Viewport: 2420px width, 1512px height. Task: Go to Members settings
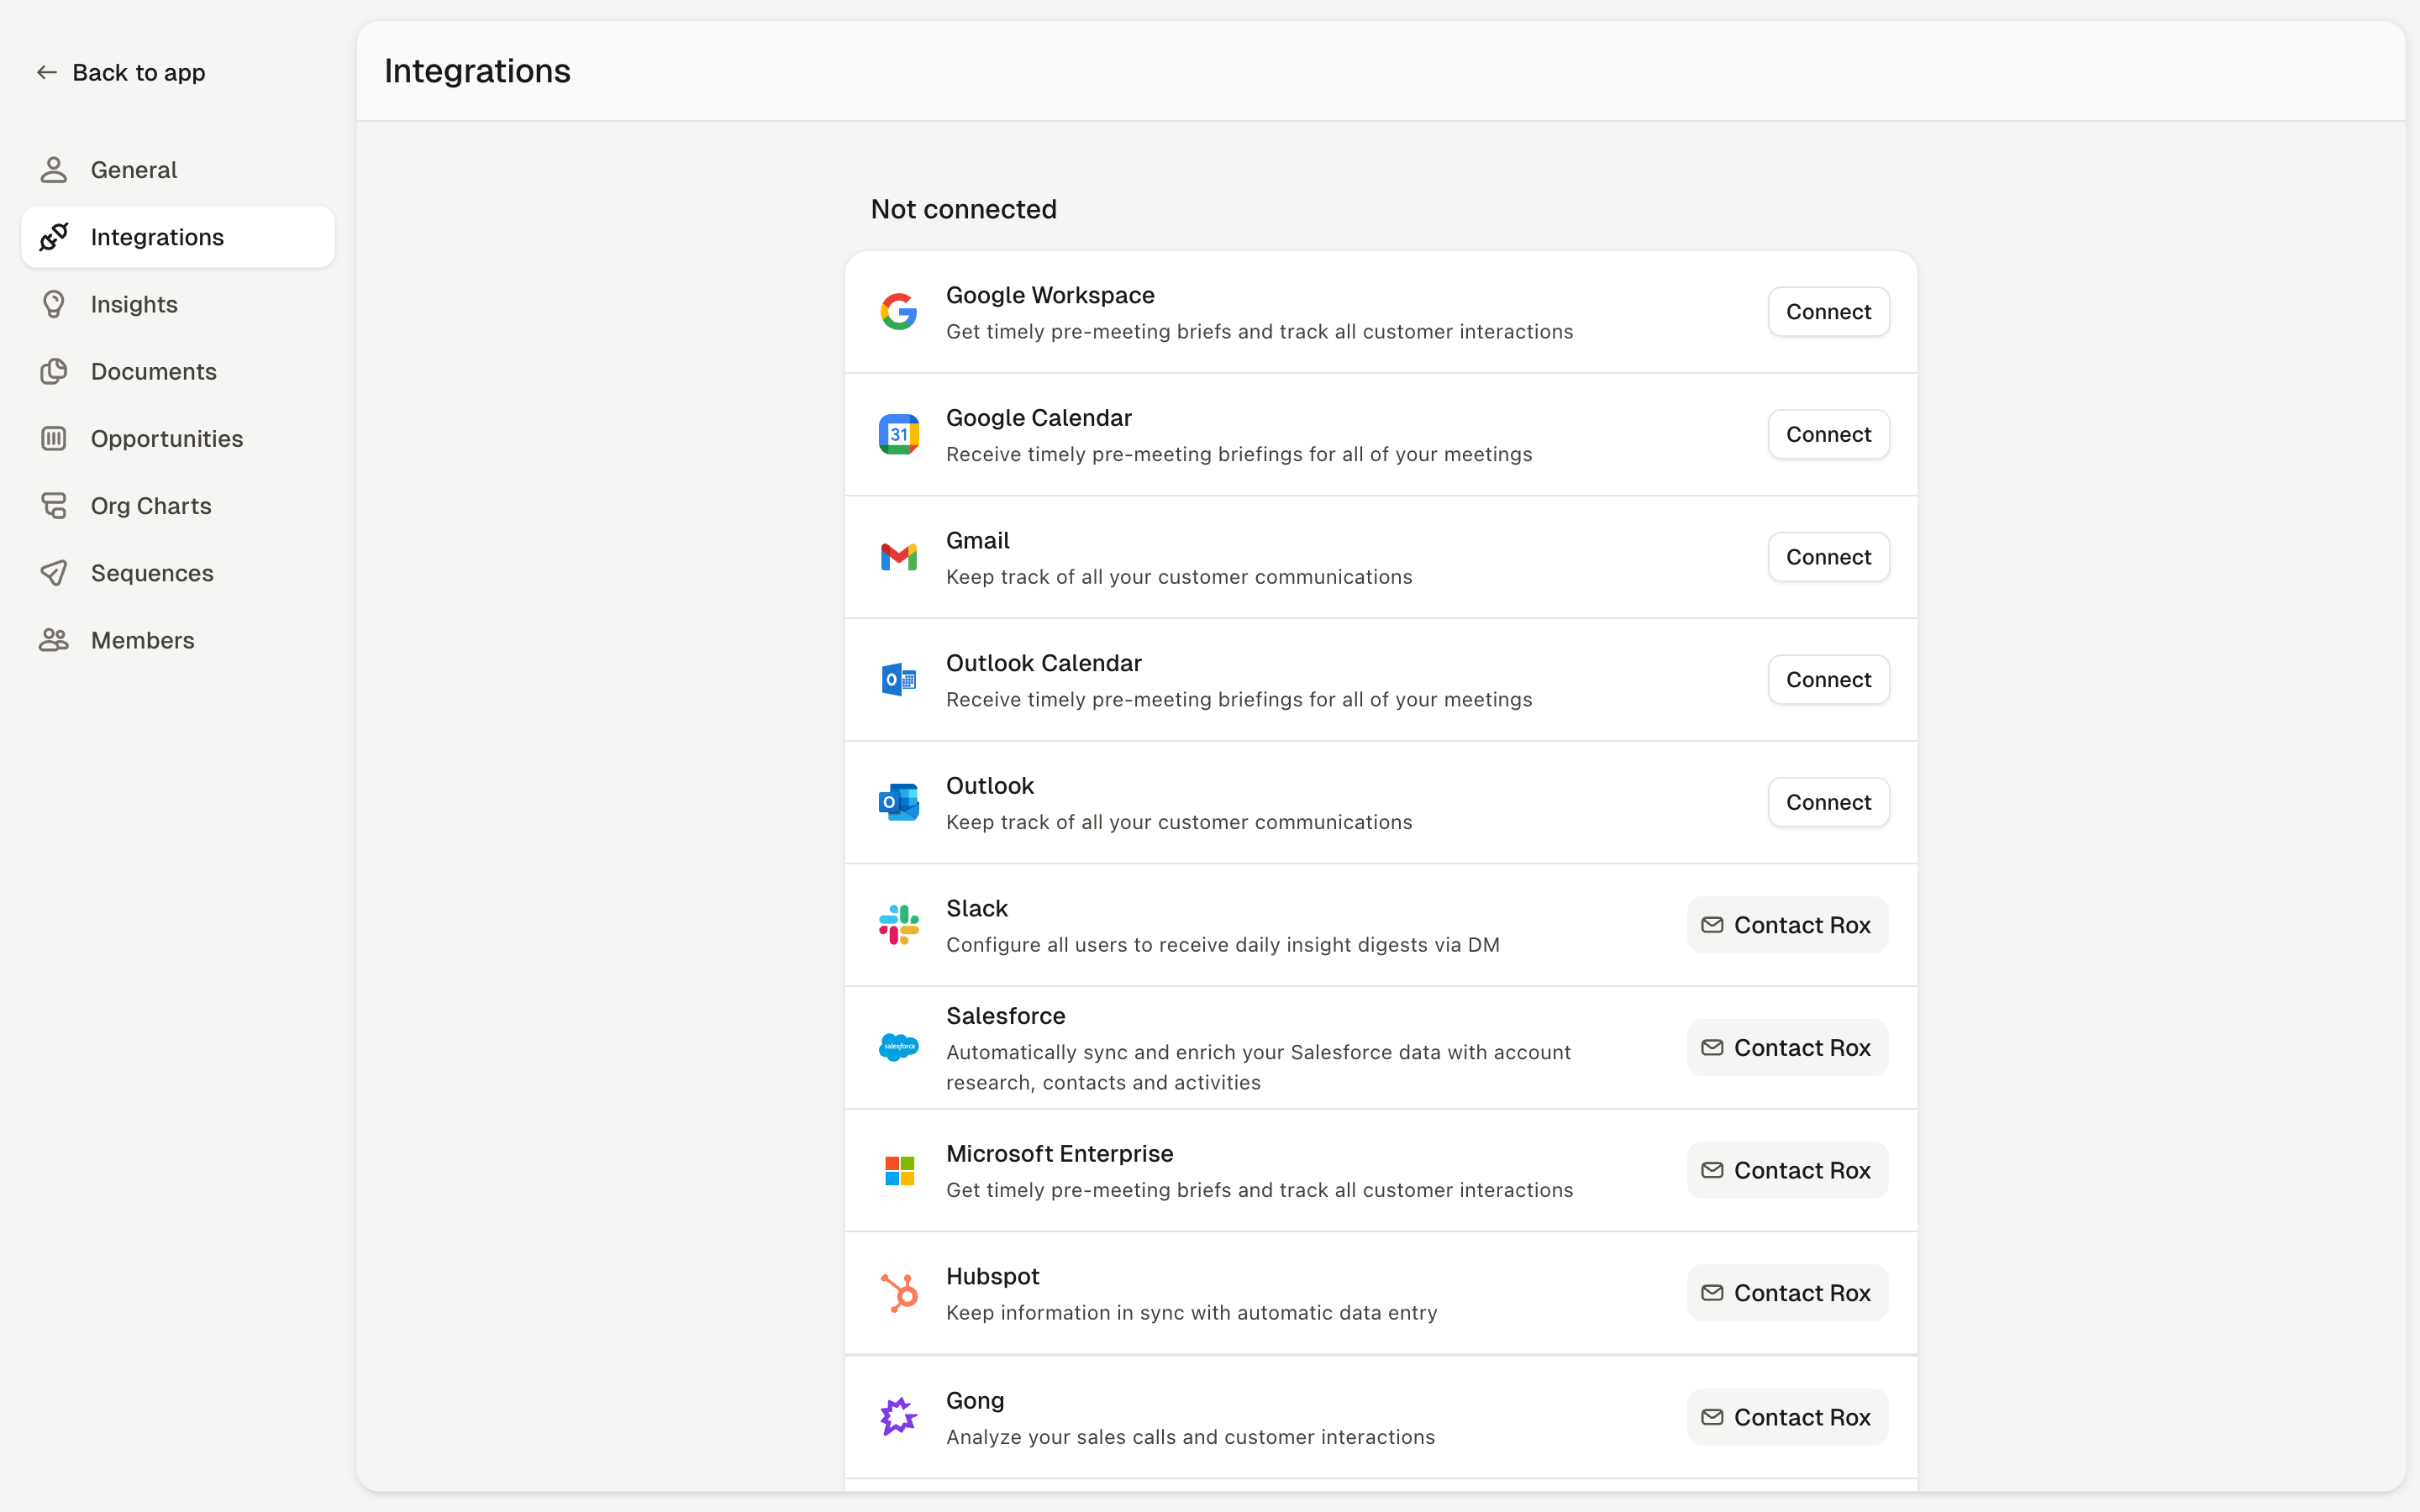coord(178,640)
